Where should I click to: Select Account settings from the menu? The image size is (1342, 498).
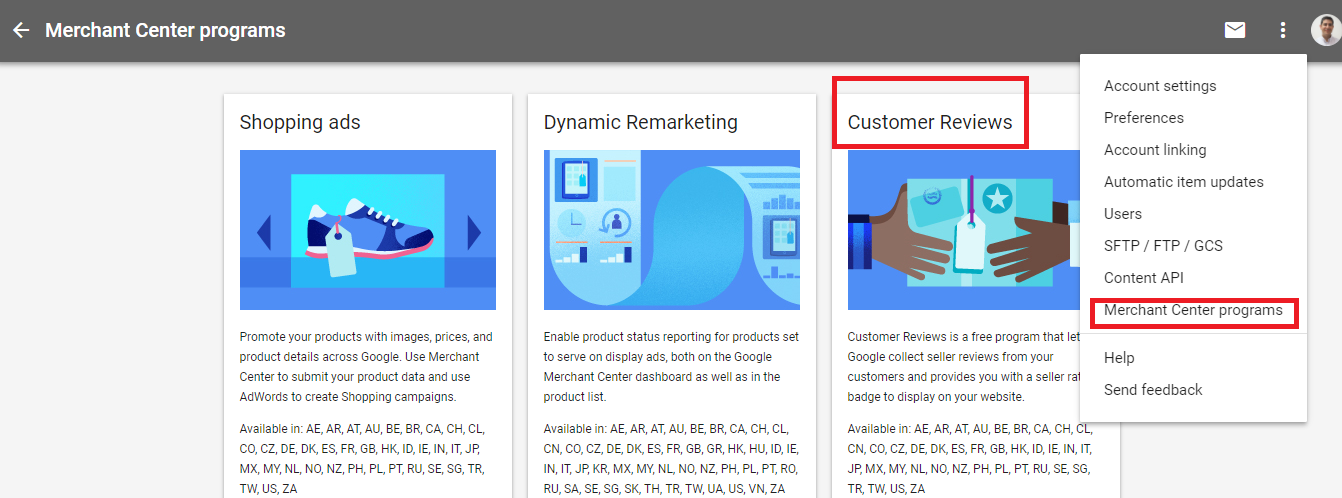[1160, 86]
